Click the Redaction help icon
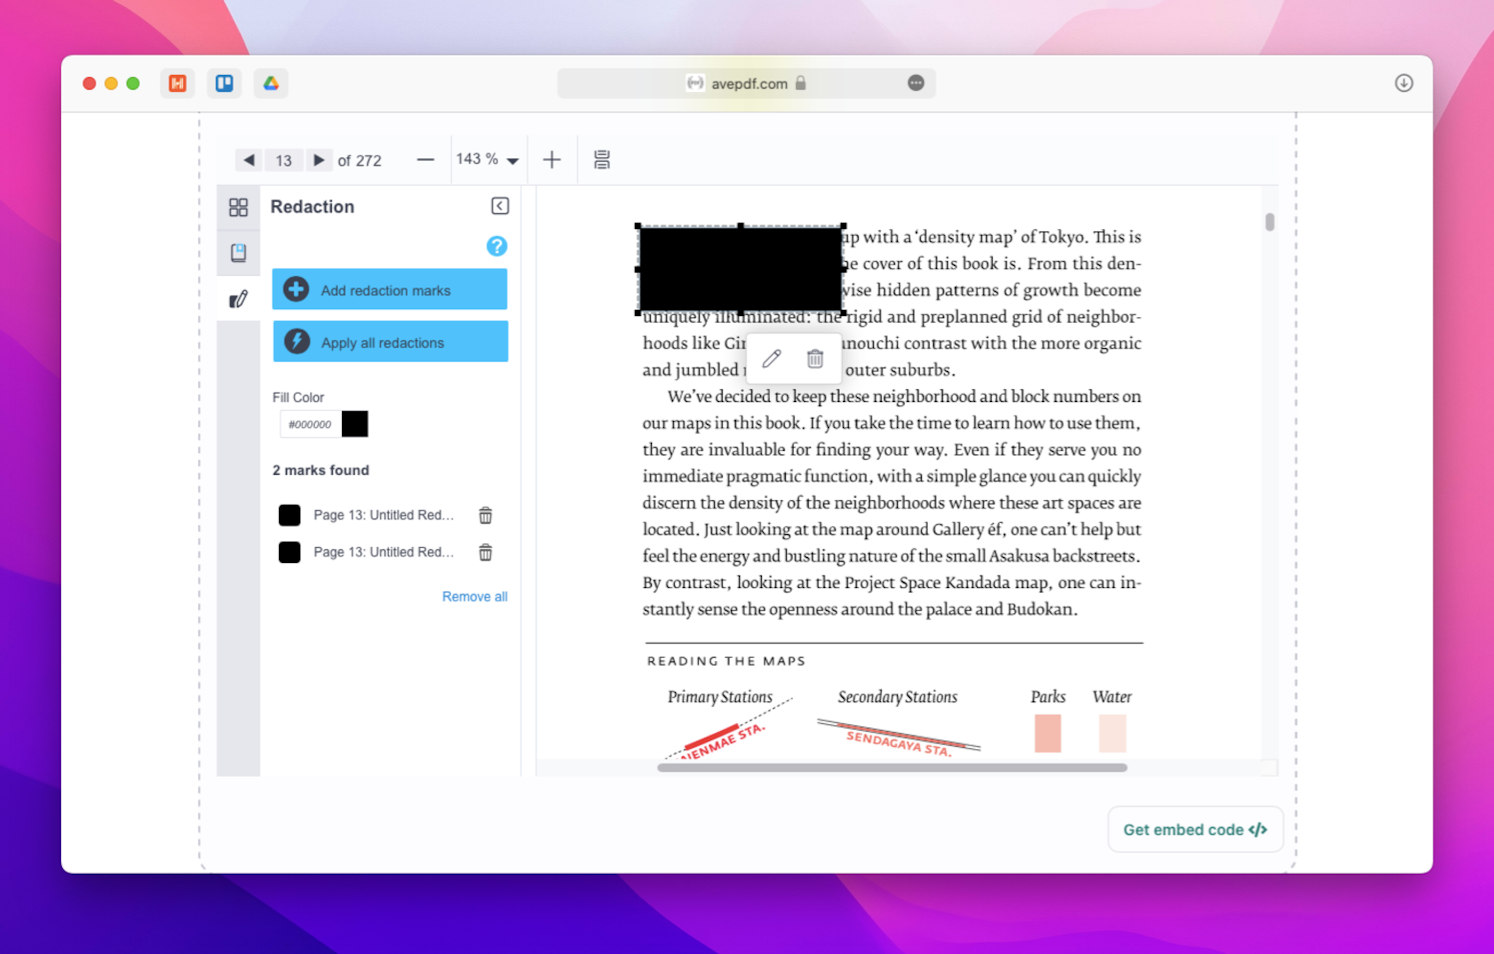This screenshot has height=954, width=1494. click(496, 245)
